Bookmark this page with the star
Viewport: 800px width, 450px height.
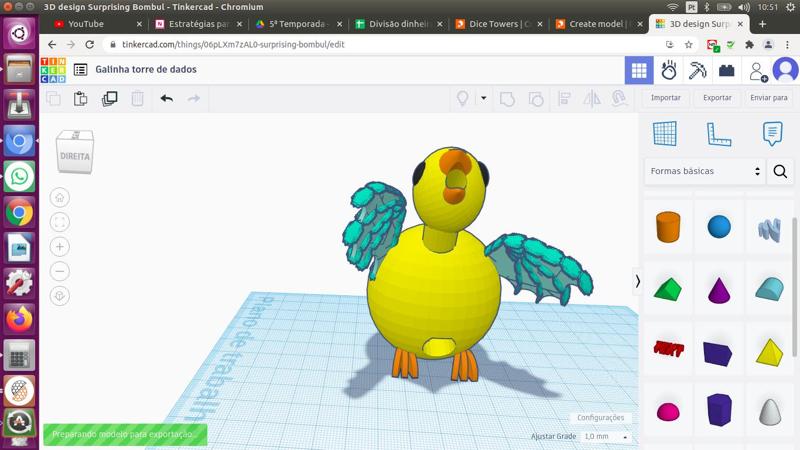[688, 44]
